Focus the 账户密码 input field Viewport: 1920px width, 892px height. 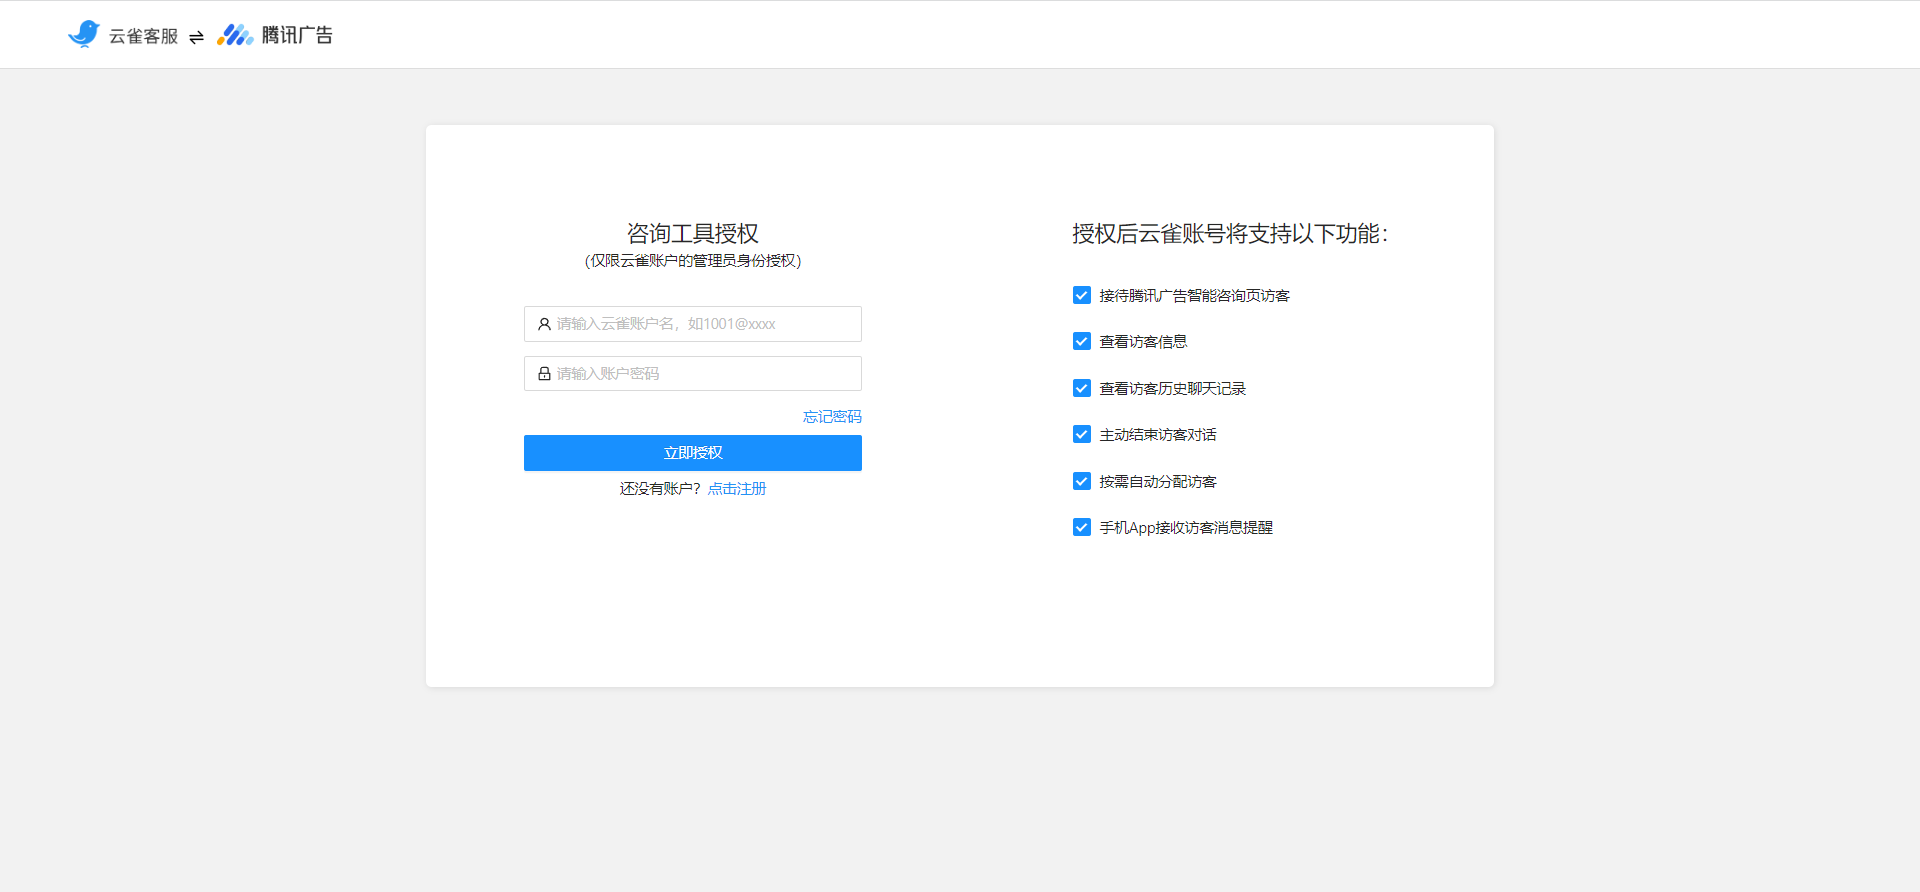[x=693, y=374]
